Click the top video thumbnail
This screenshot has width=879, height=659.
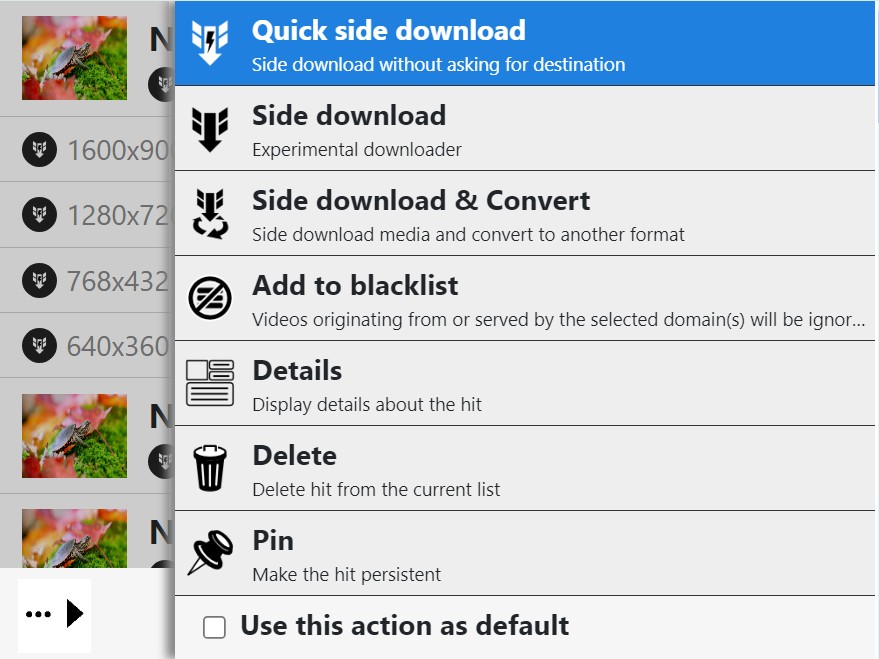click(x=74, y=57)
